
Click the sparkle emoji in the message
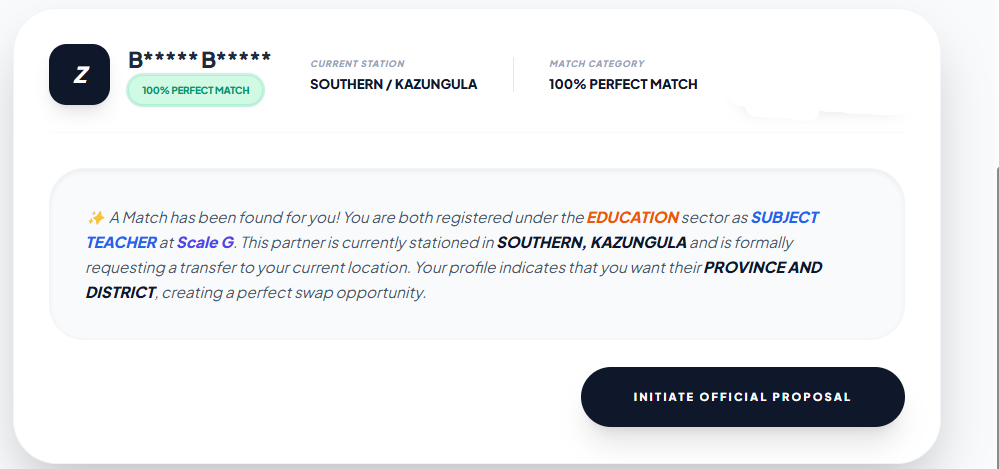pos(96,218)
